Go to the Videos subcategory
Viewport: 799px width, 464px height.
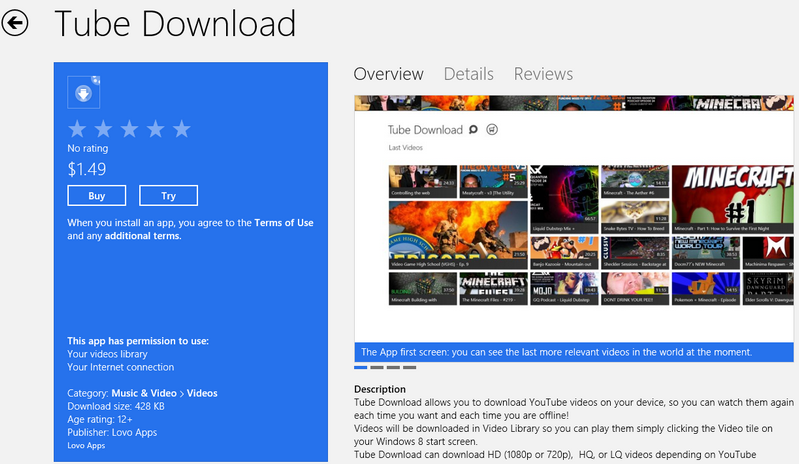point(201,393)
